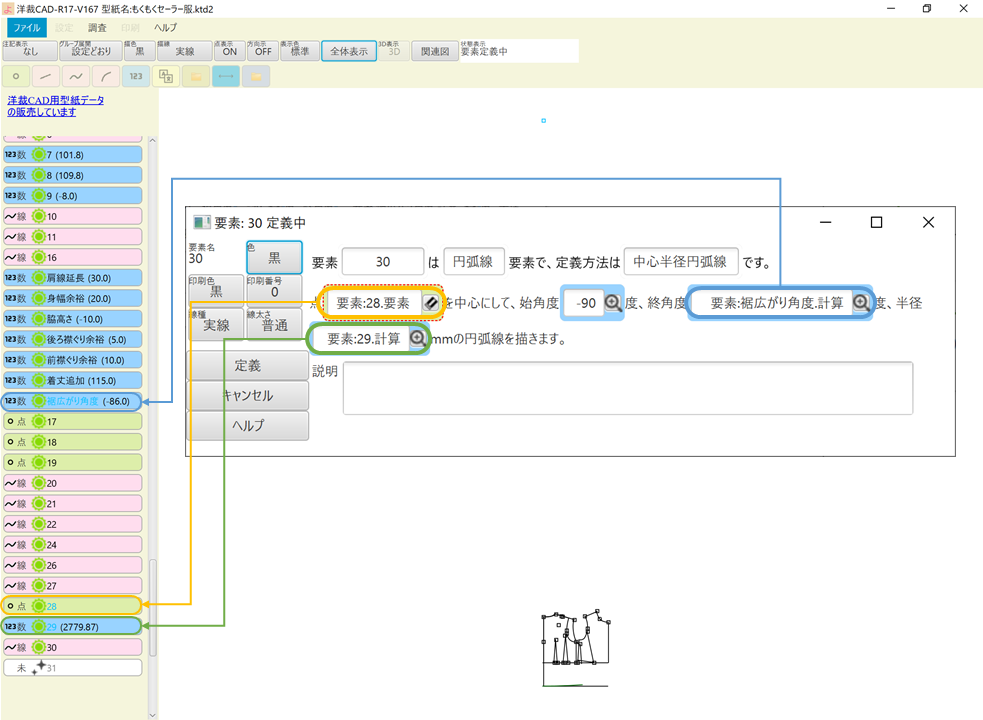Click the 黒 color swatch in the dialog
The image size is (983, 720).
pos(273,258)
